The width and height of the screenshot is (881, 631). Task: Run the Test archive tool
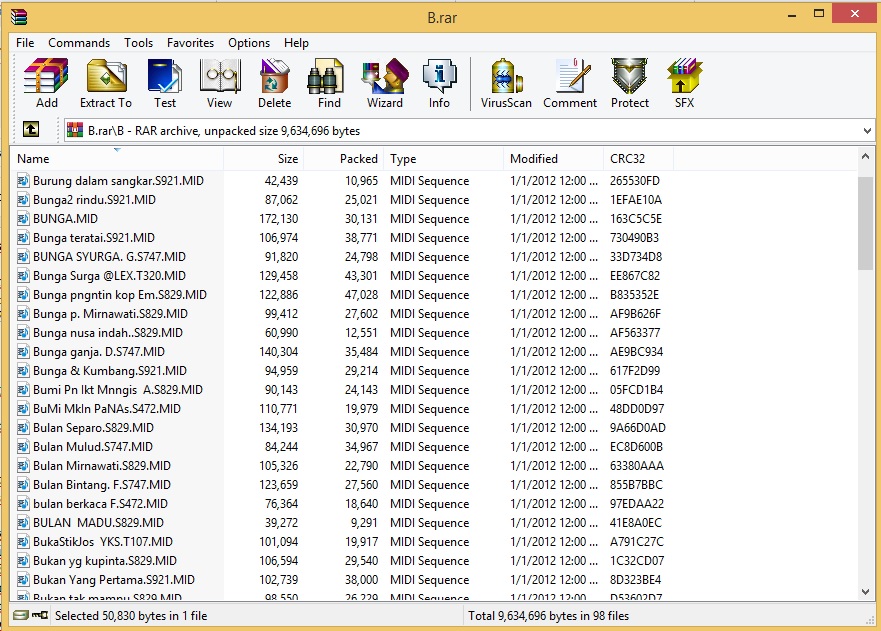coord(165,83)
